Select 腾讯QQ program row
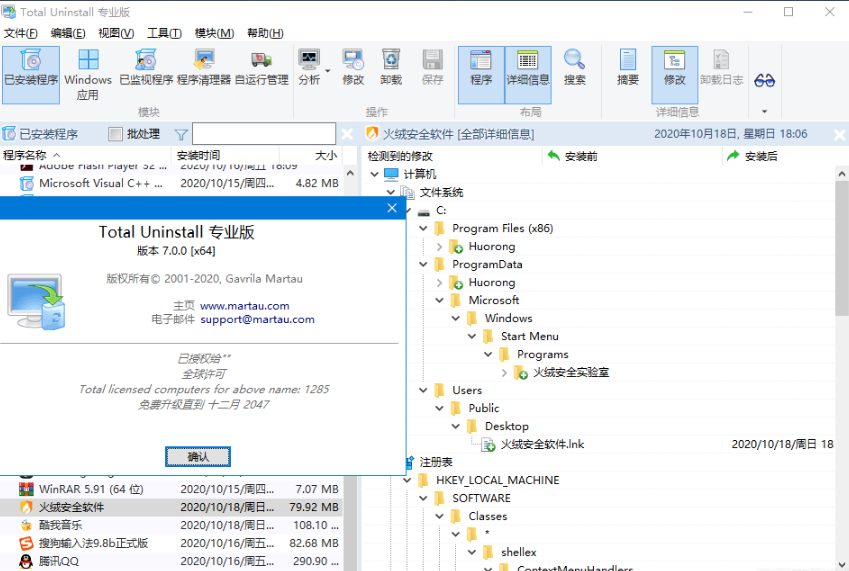This screenshot has height=571, width=849. click(x=171, y=561)
